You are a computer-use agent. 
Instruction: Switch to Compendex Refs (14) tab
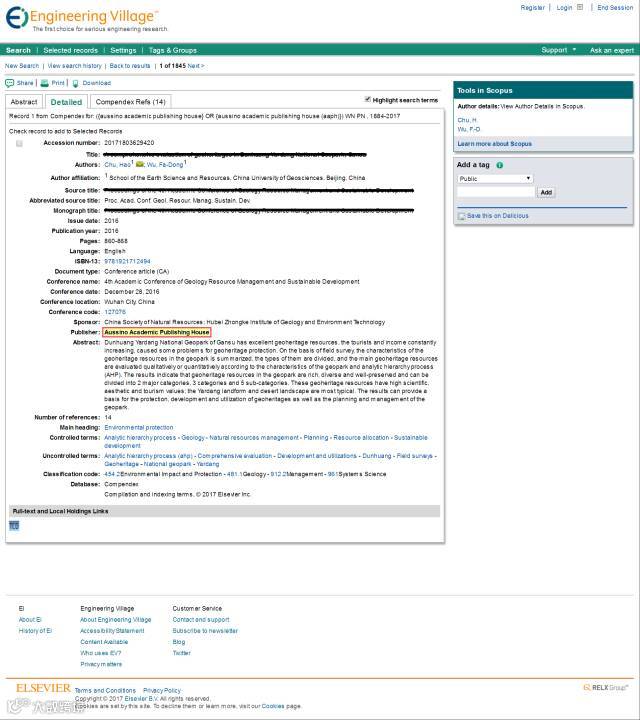(x=130, y=101)
